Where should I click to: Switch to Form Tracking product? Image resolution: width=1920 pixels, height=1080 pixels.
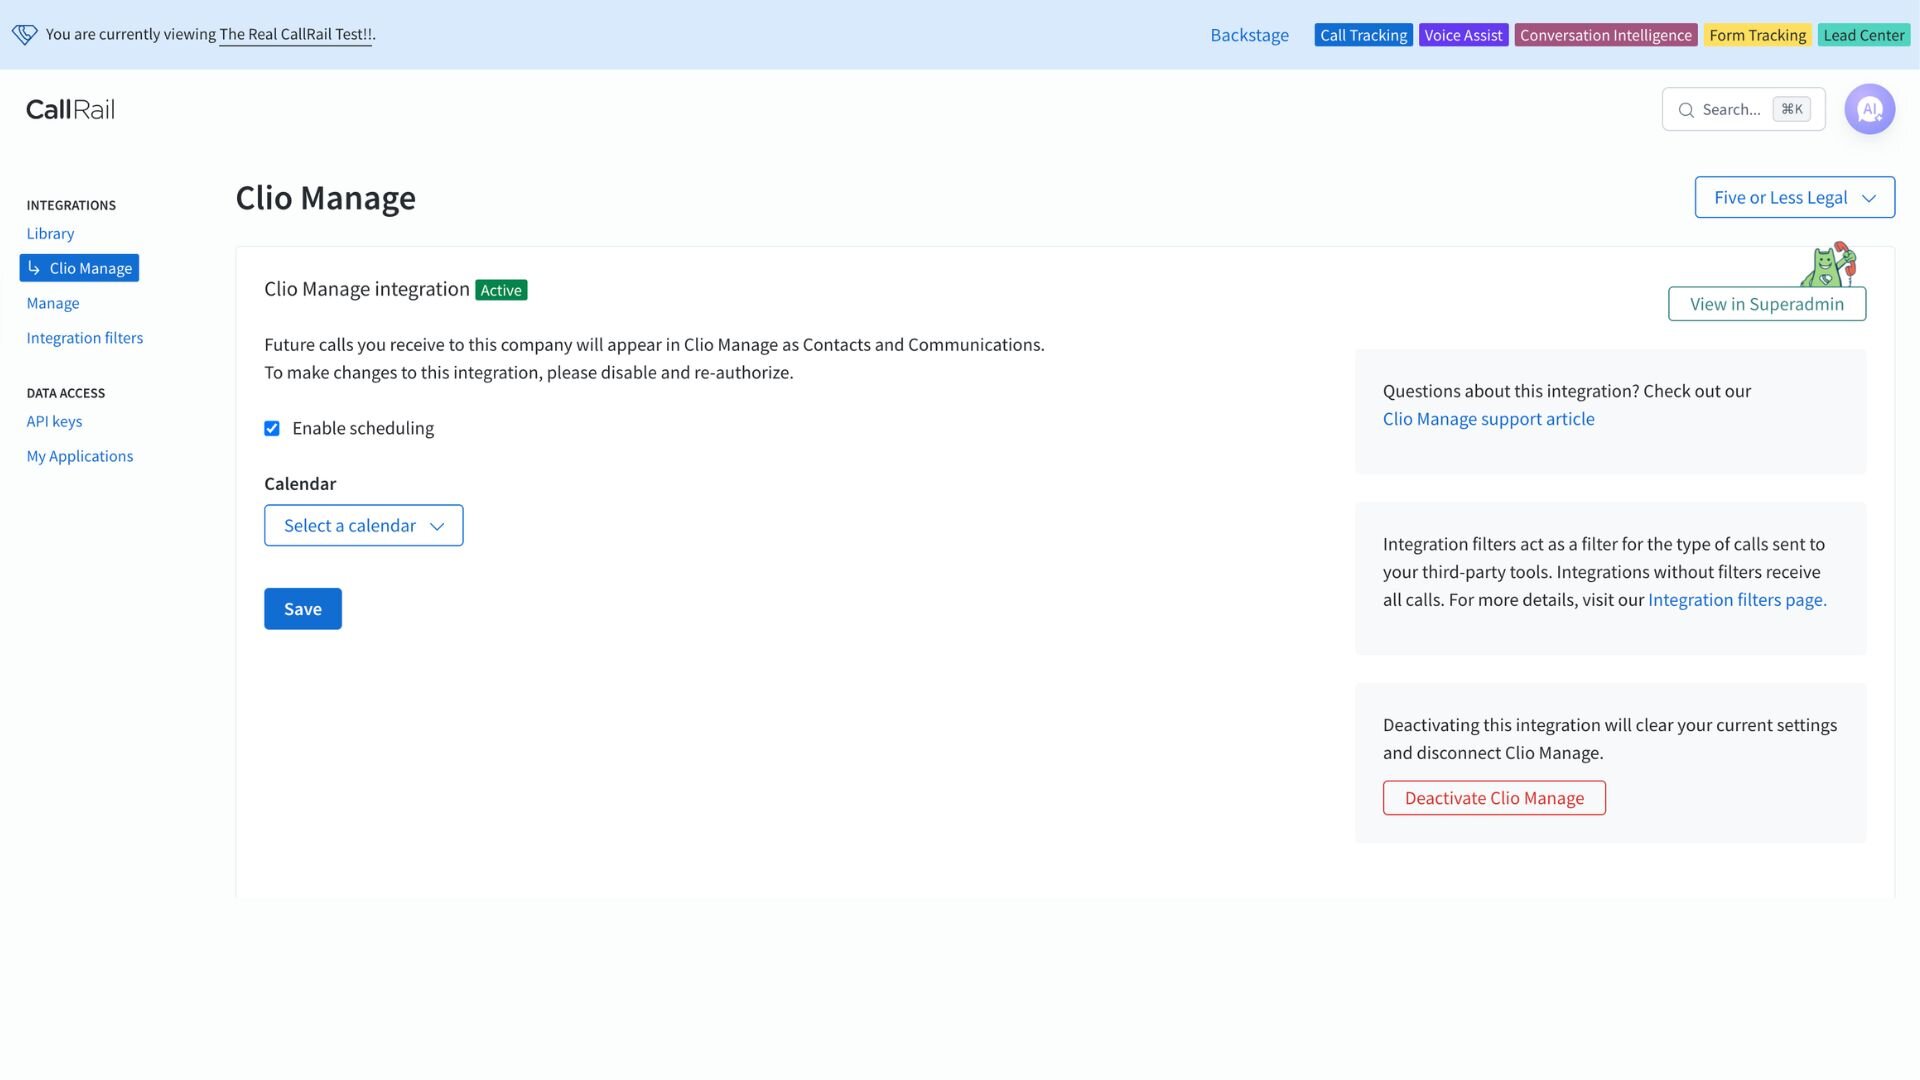(1757, 35)
